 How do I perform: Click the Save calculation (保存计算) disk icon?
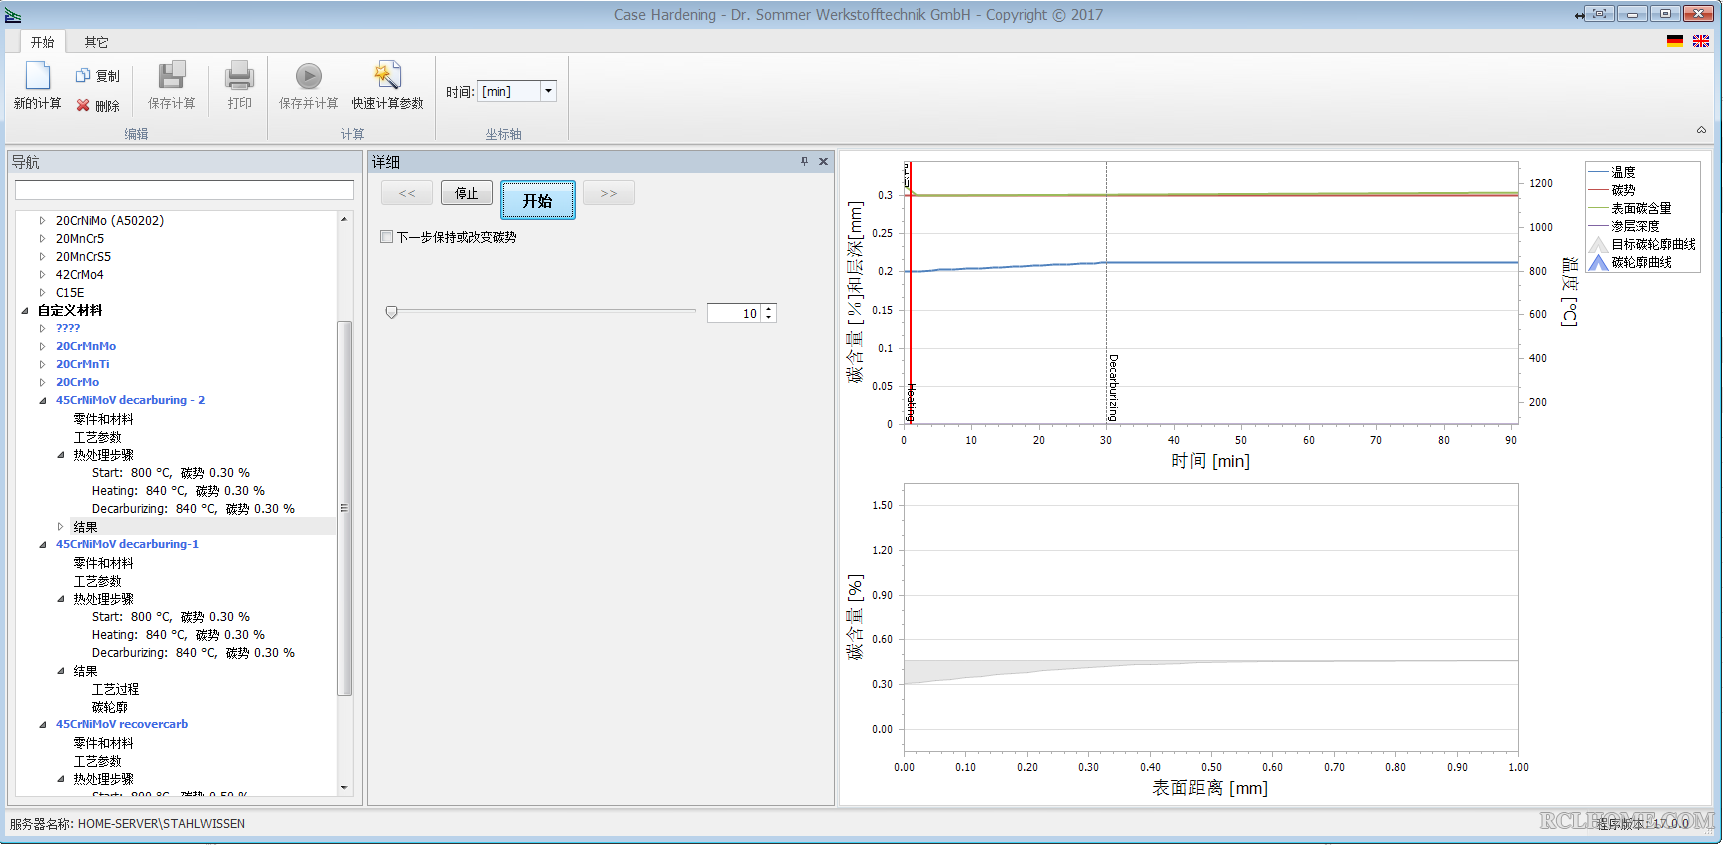click(172, 76)
